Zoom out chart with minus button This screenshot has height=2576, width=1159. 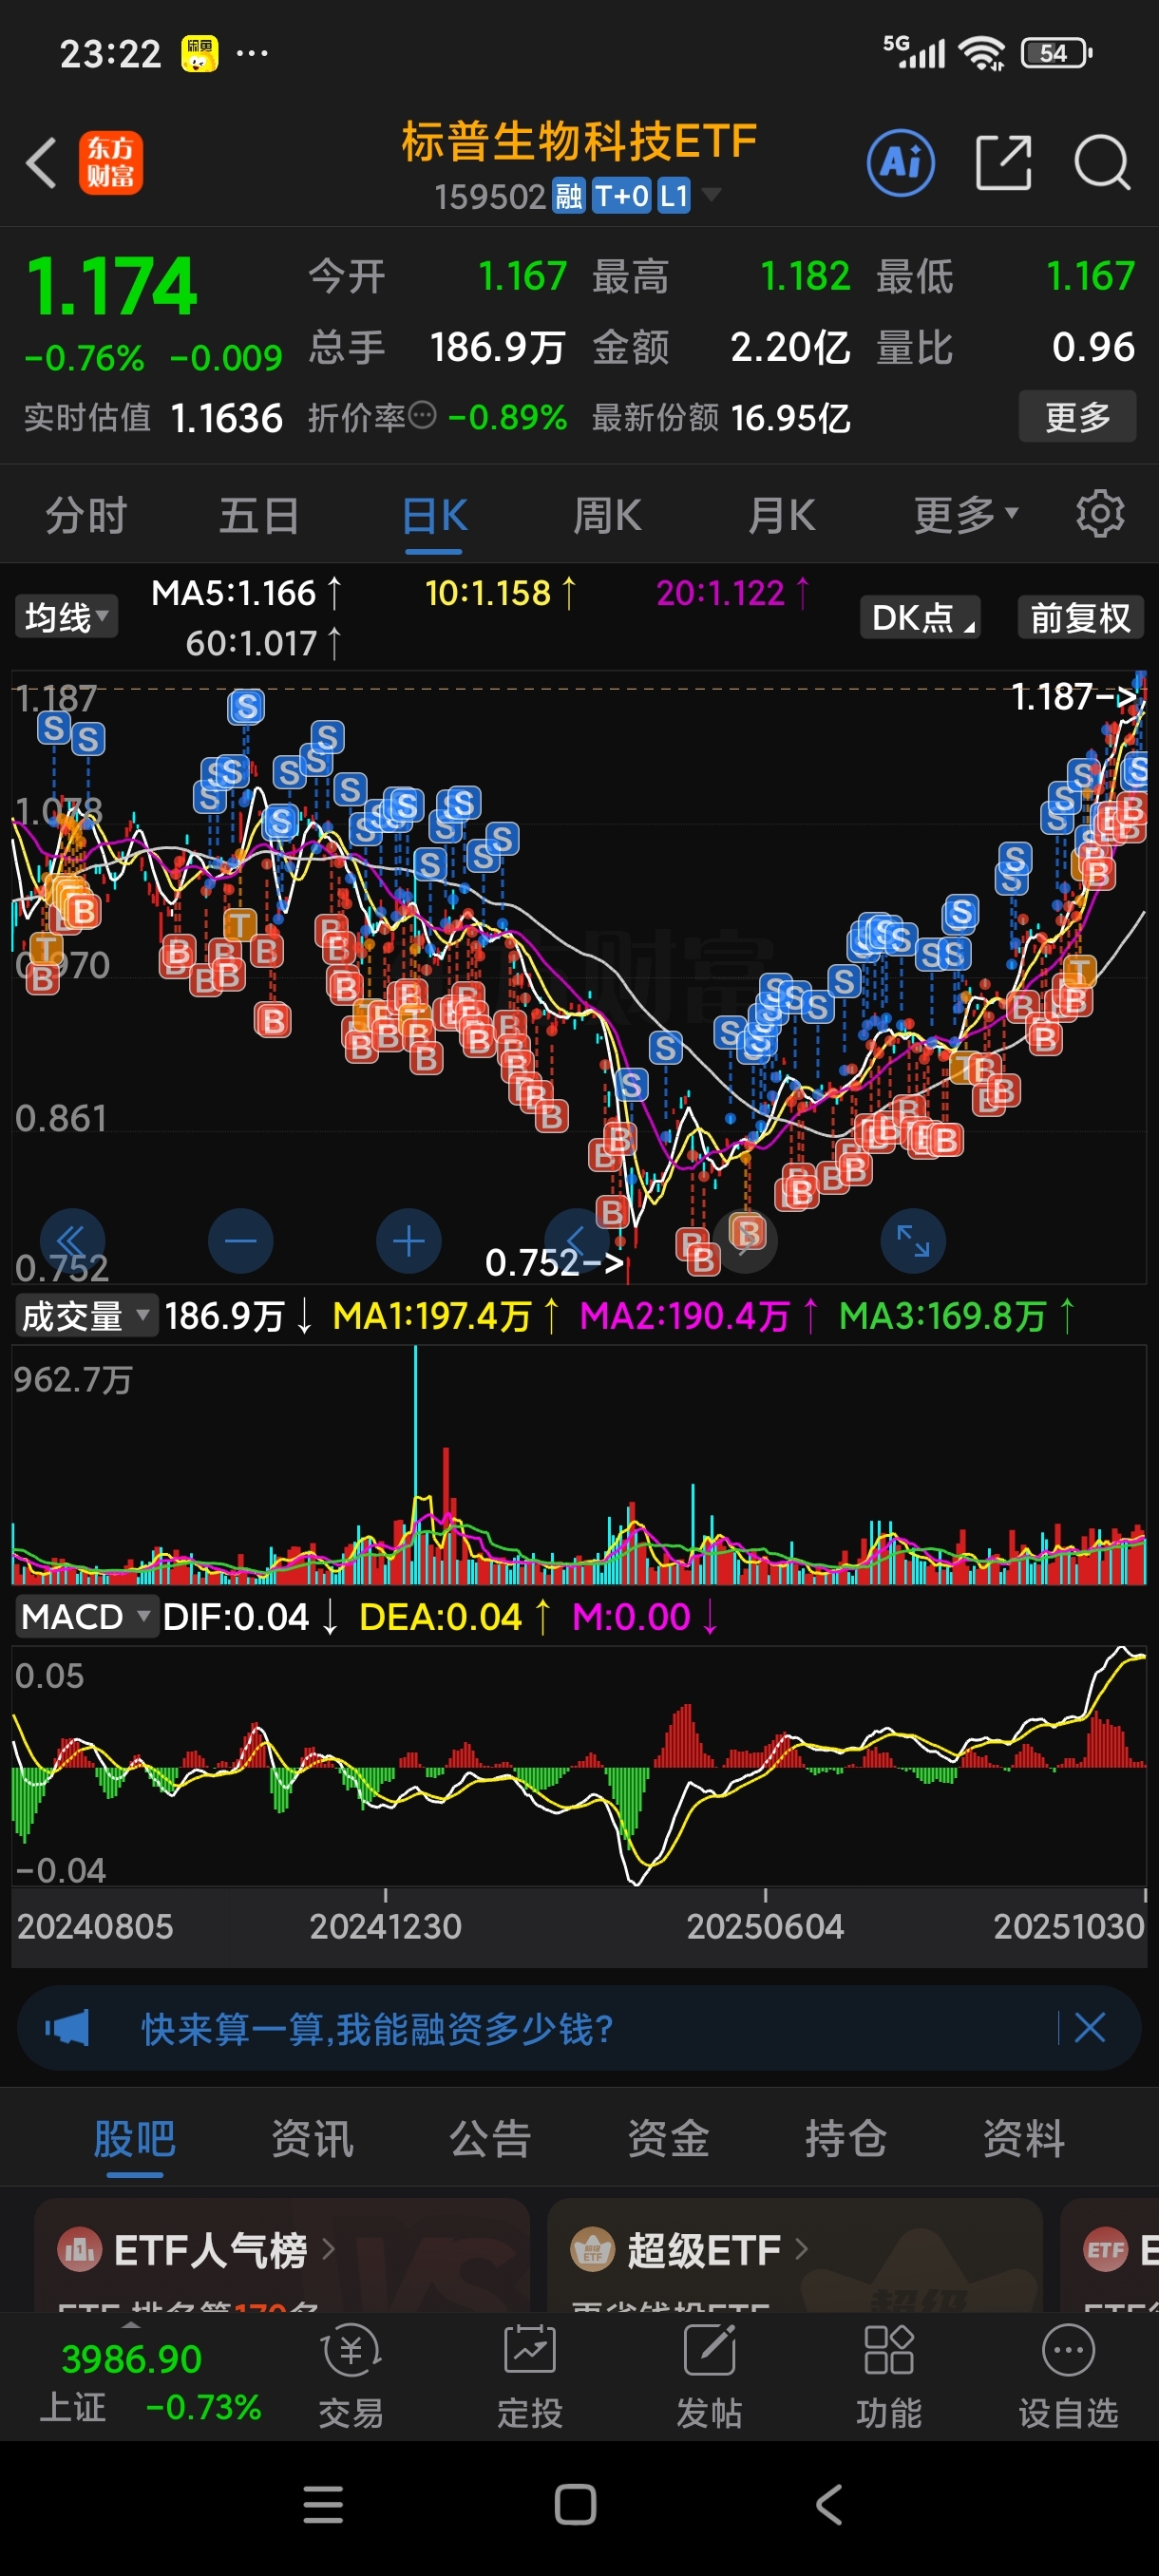240,1241
